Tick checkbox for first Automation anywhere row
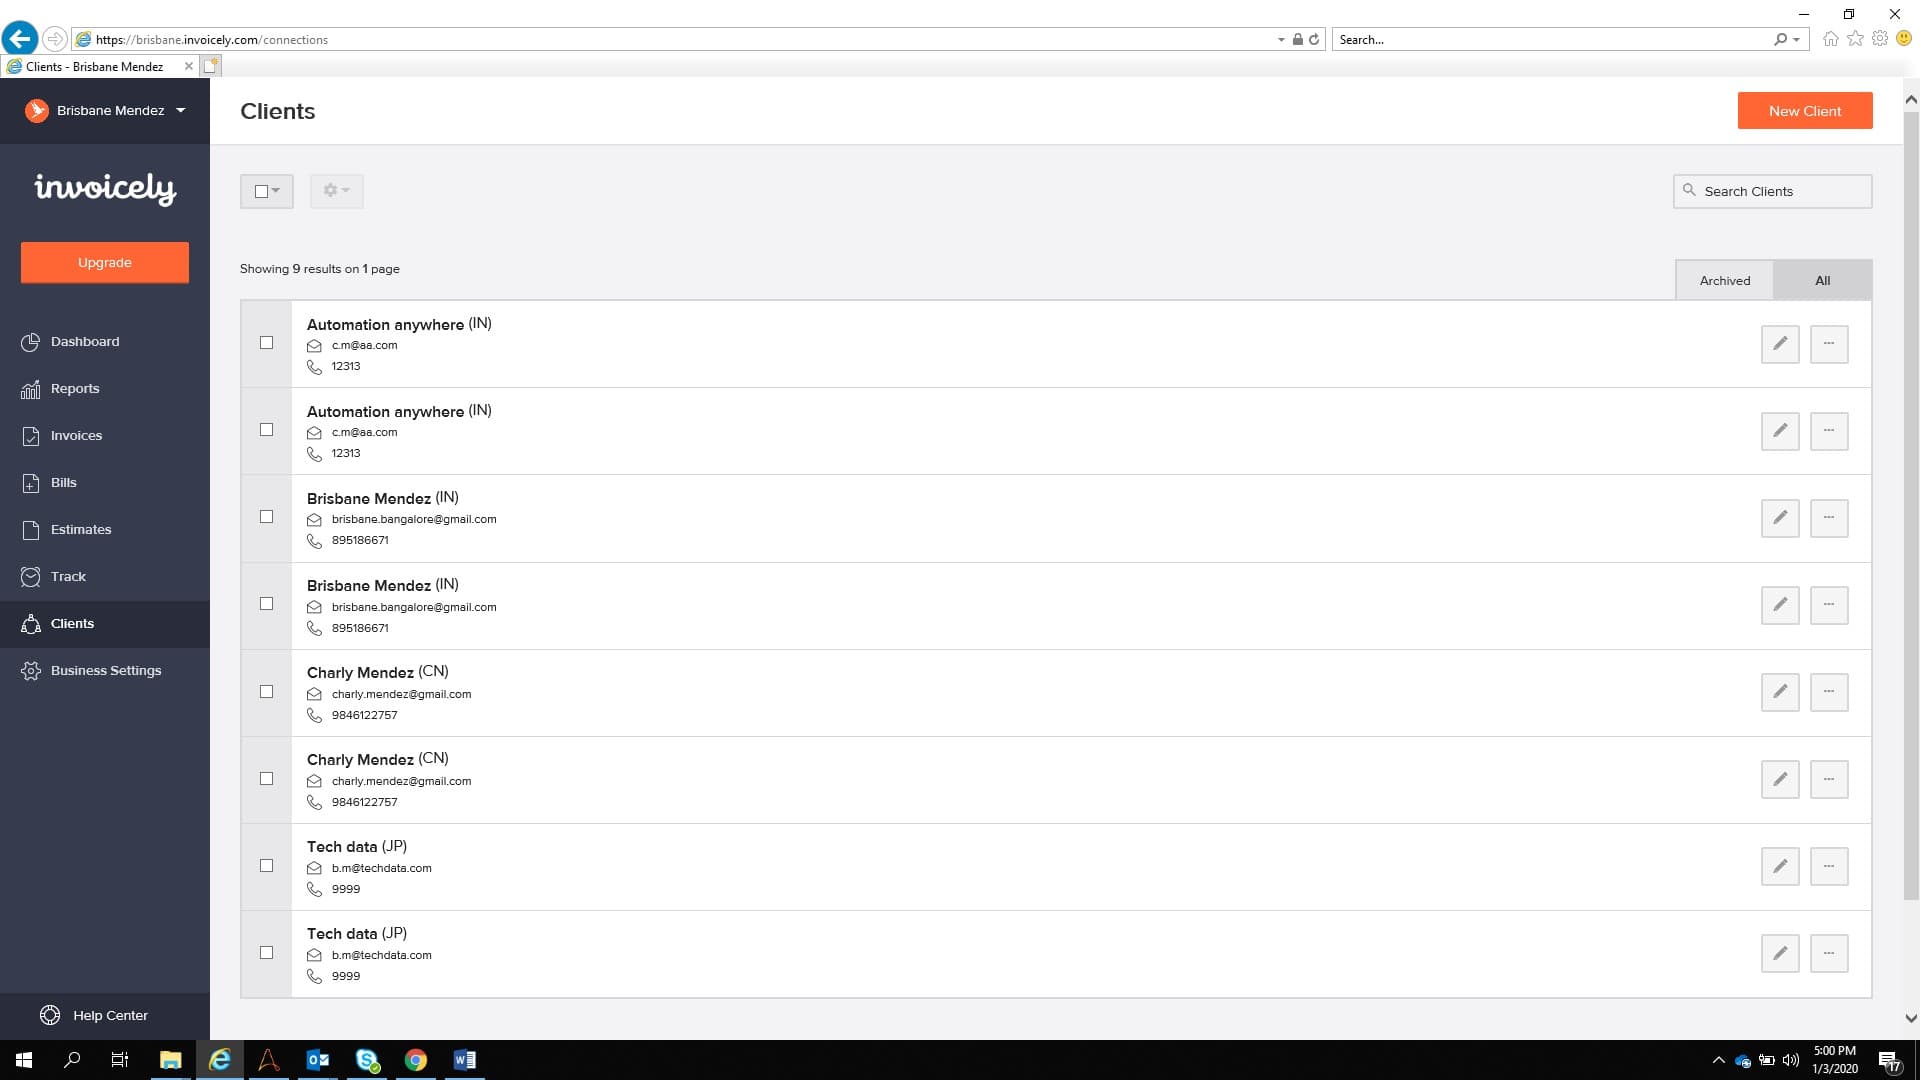 click(x=266, y=343)
